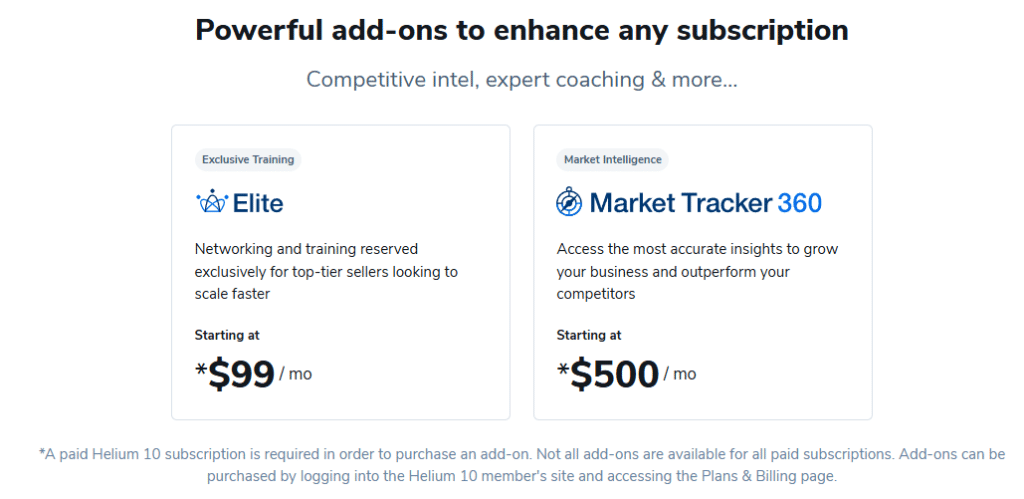
Task: Click the $500 per month price
Action: 614,374
